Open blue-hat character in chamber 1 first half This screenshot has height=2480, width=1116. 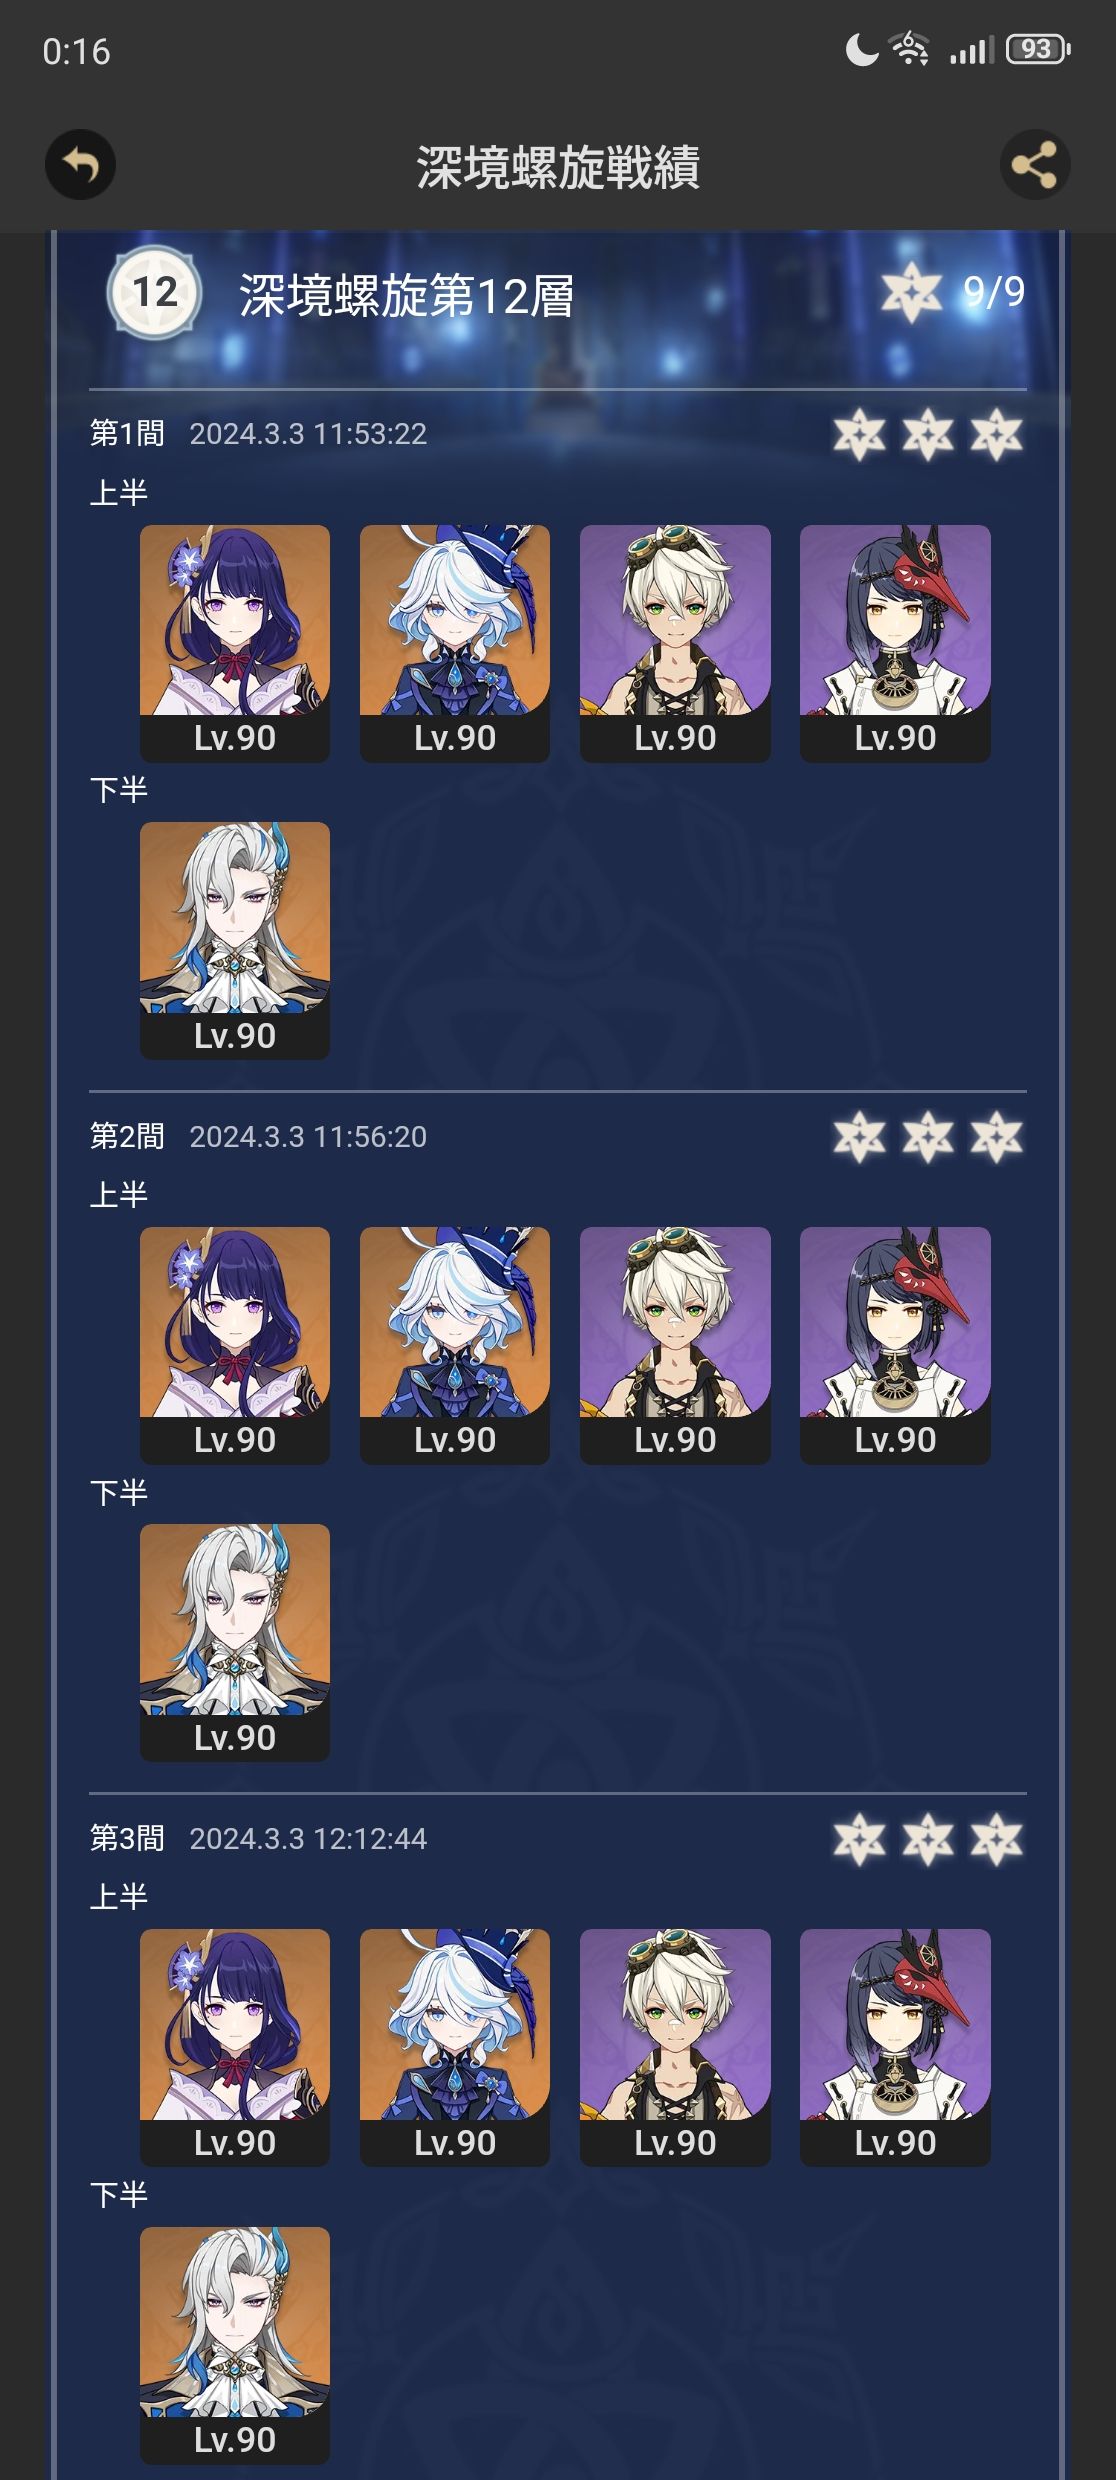pyautogui.click(x=455, y=643)
